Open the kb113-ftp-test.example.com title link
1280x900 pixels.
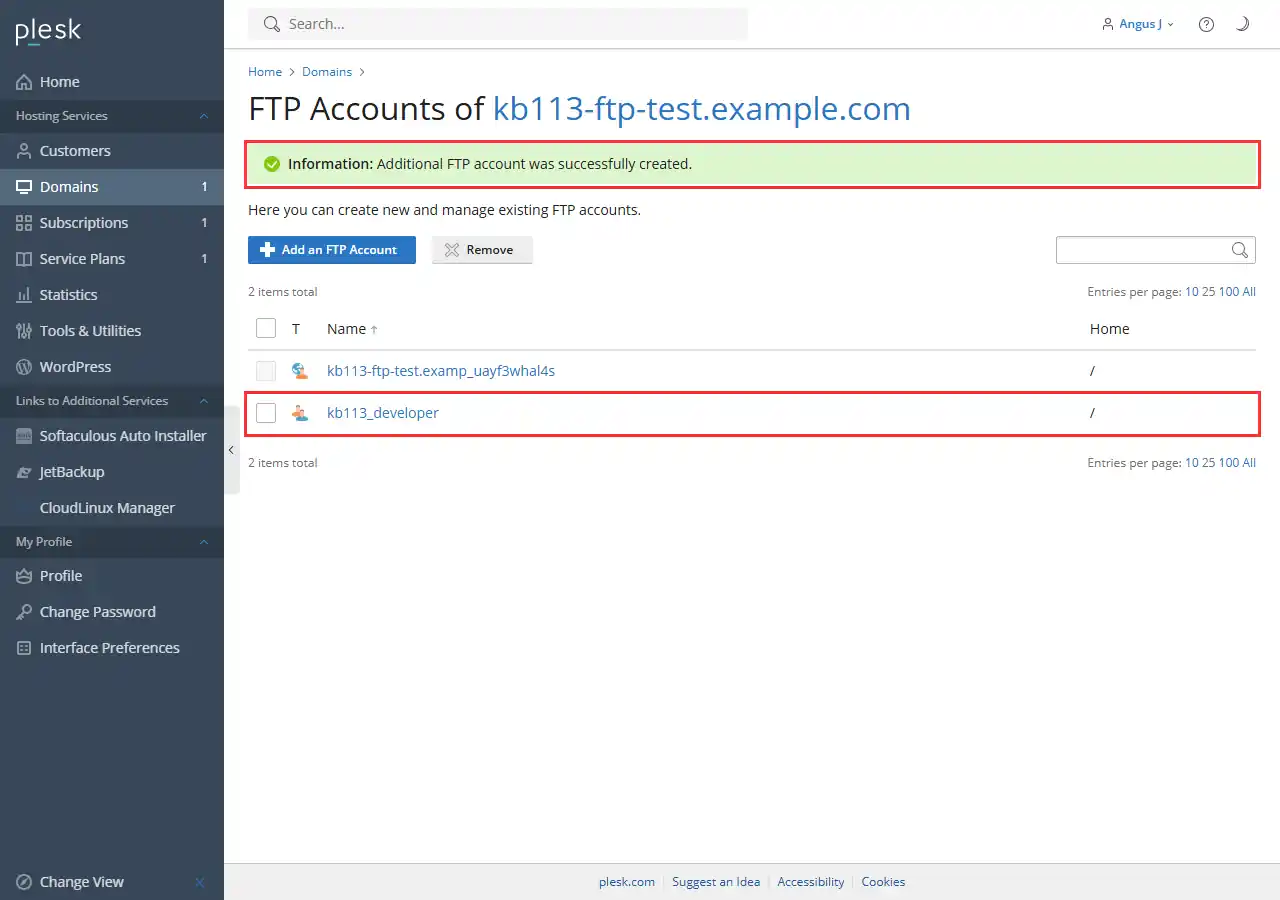click(x=702, y=108)
